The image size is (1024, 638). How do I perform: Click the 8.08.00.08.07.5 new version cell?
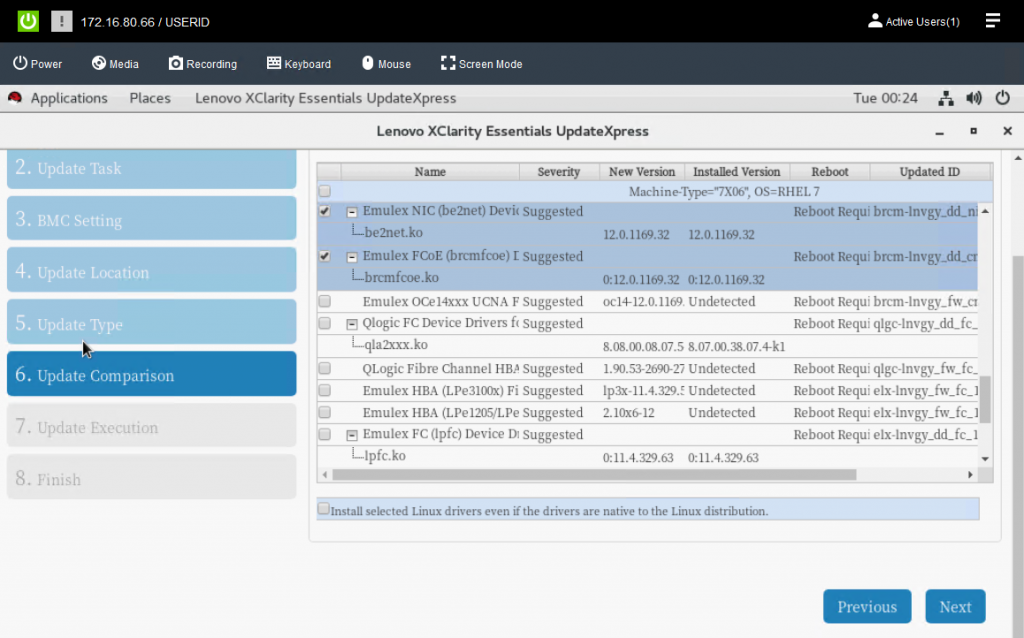(x=643, y=347)
